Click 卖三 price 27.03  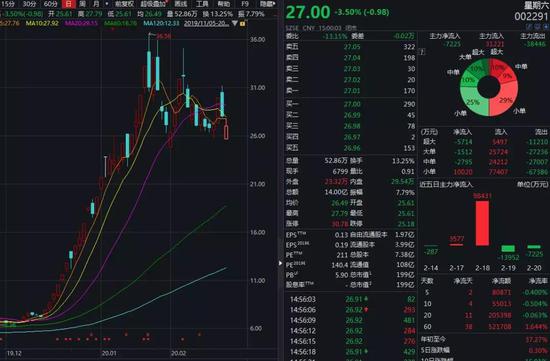click(x=352, y=69)
